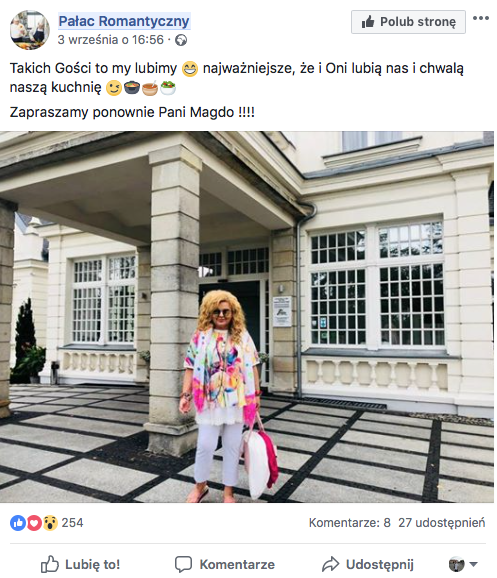Image resolution: width=497 pixels, height=578 pixels.
Task: Click the public globe privacy icon
Action: click(x=181, y=40)
